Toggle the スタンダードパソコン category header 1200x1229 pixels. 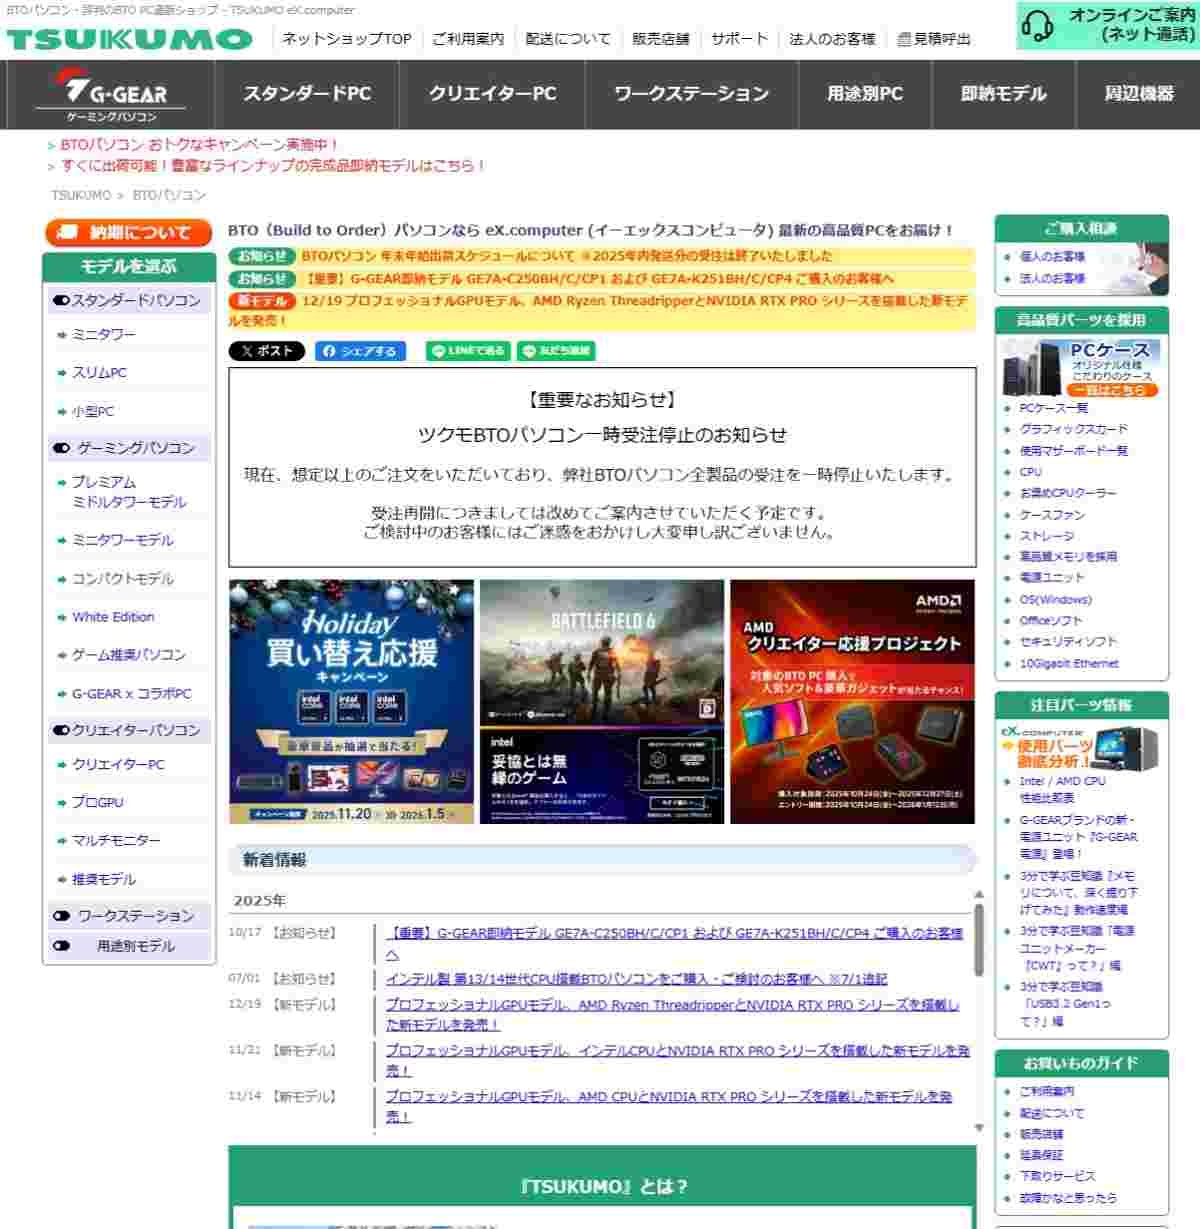click(x=128, y=300)
